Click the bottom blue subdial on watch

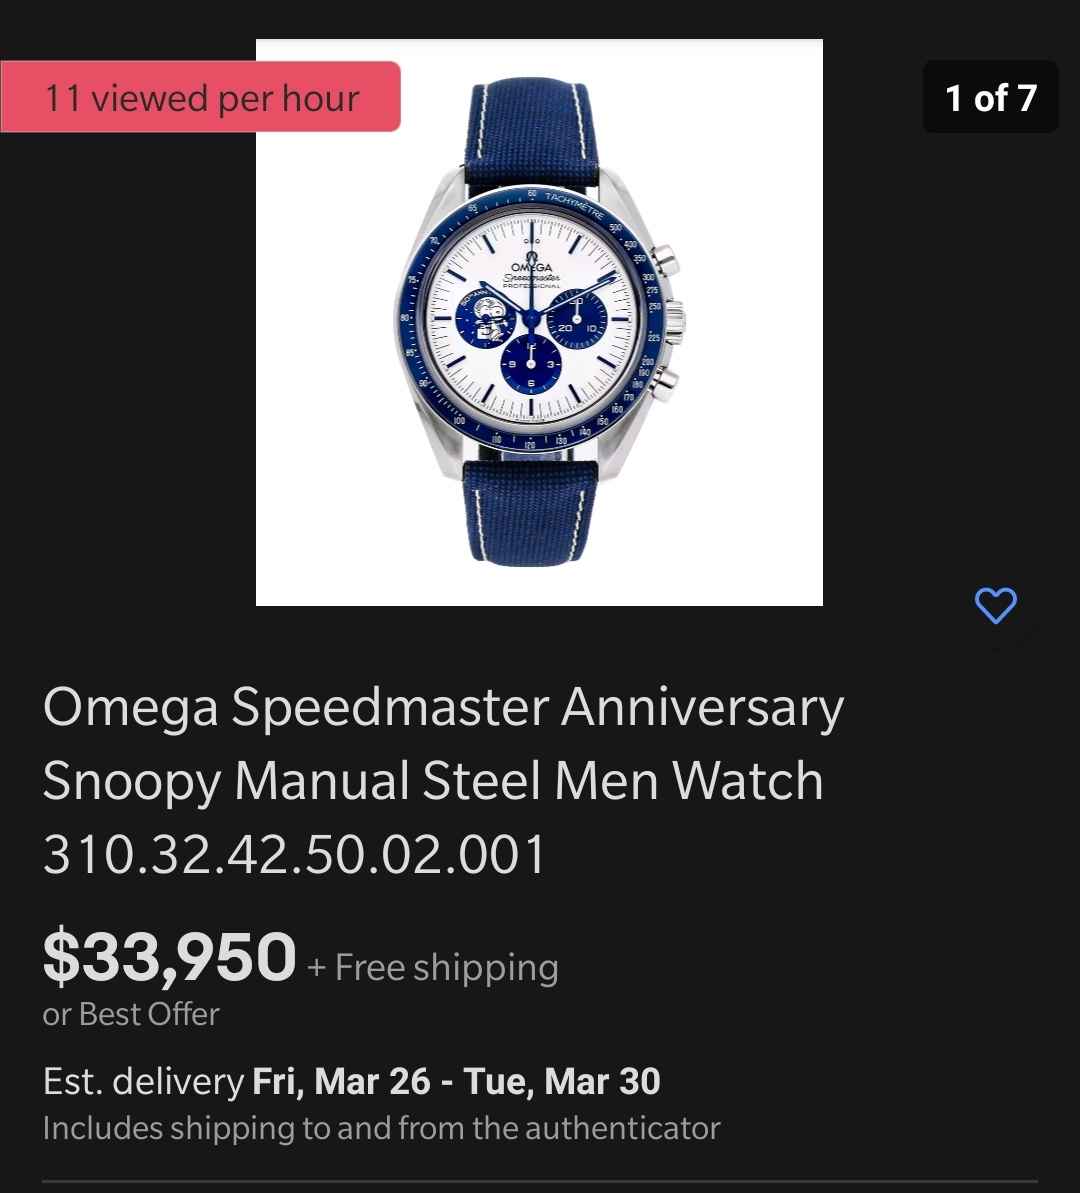[x=531, y=365]
